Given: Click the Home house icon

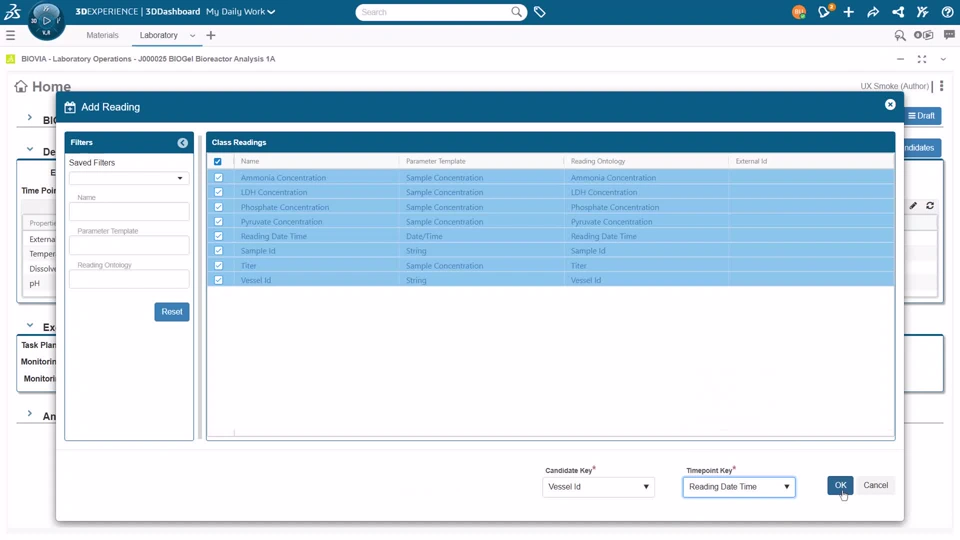Looking at the screenshot, I should pyautogui.click(x=21, y=86).
